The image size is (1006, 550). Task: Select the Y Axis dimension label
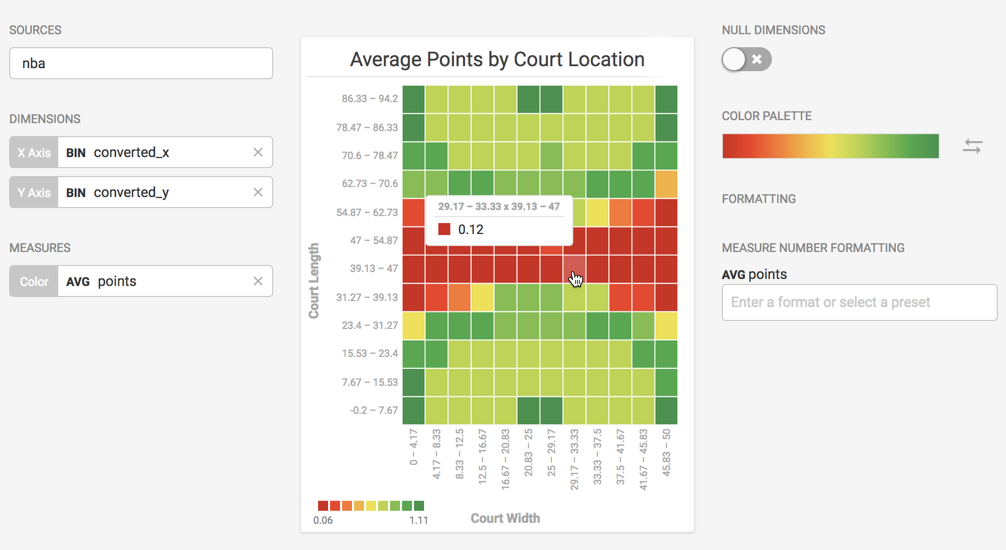(x=34, y=192)
